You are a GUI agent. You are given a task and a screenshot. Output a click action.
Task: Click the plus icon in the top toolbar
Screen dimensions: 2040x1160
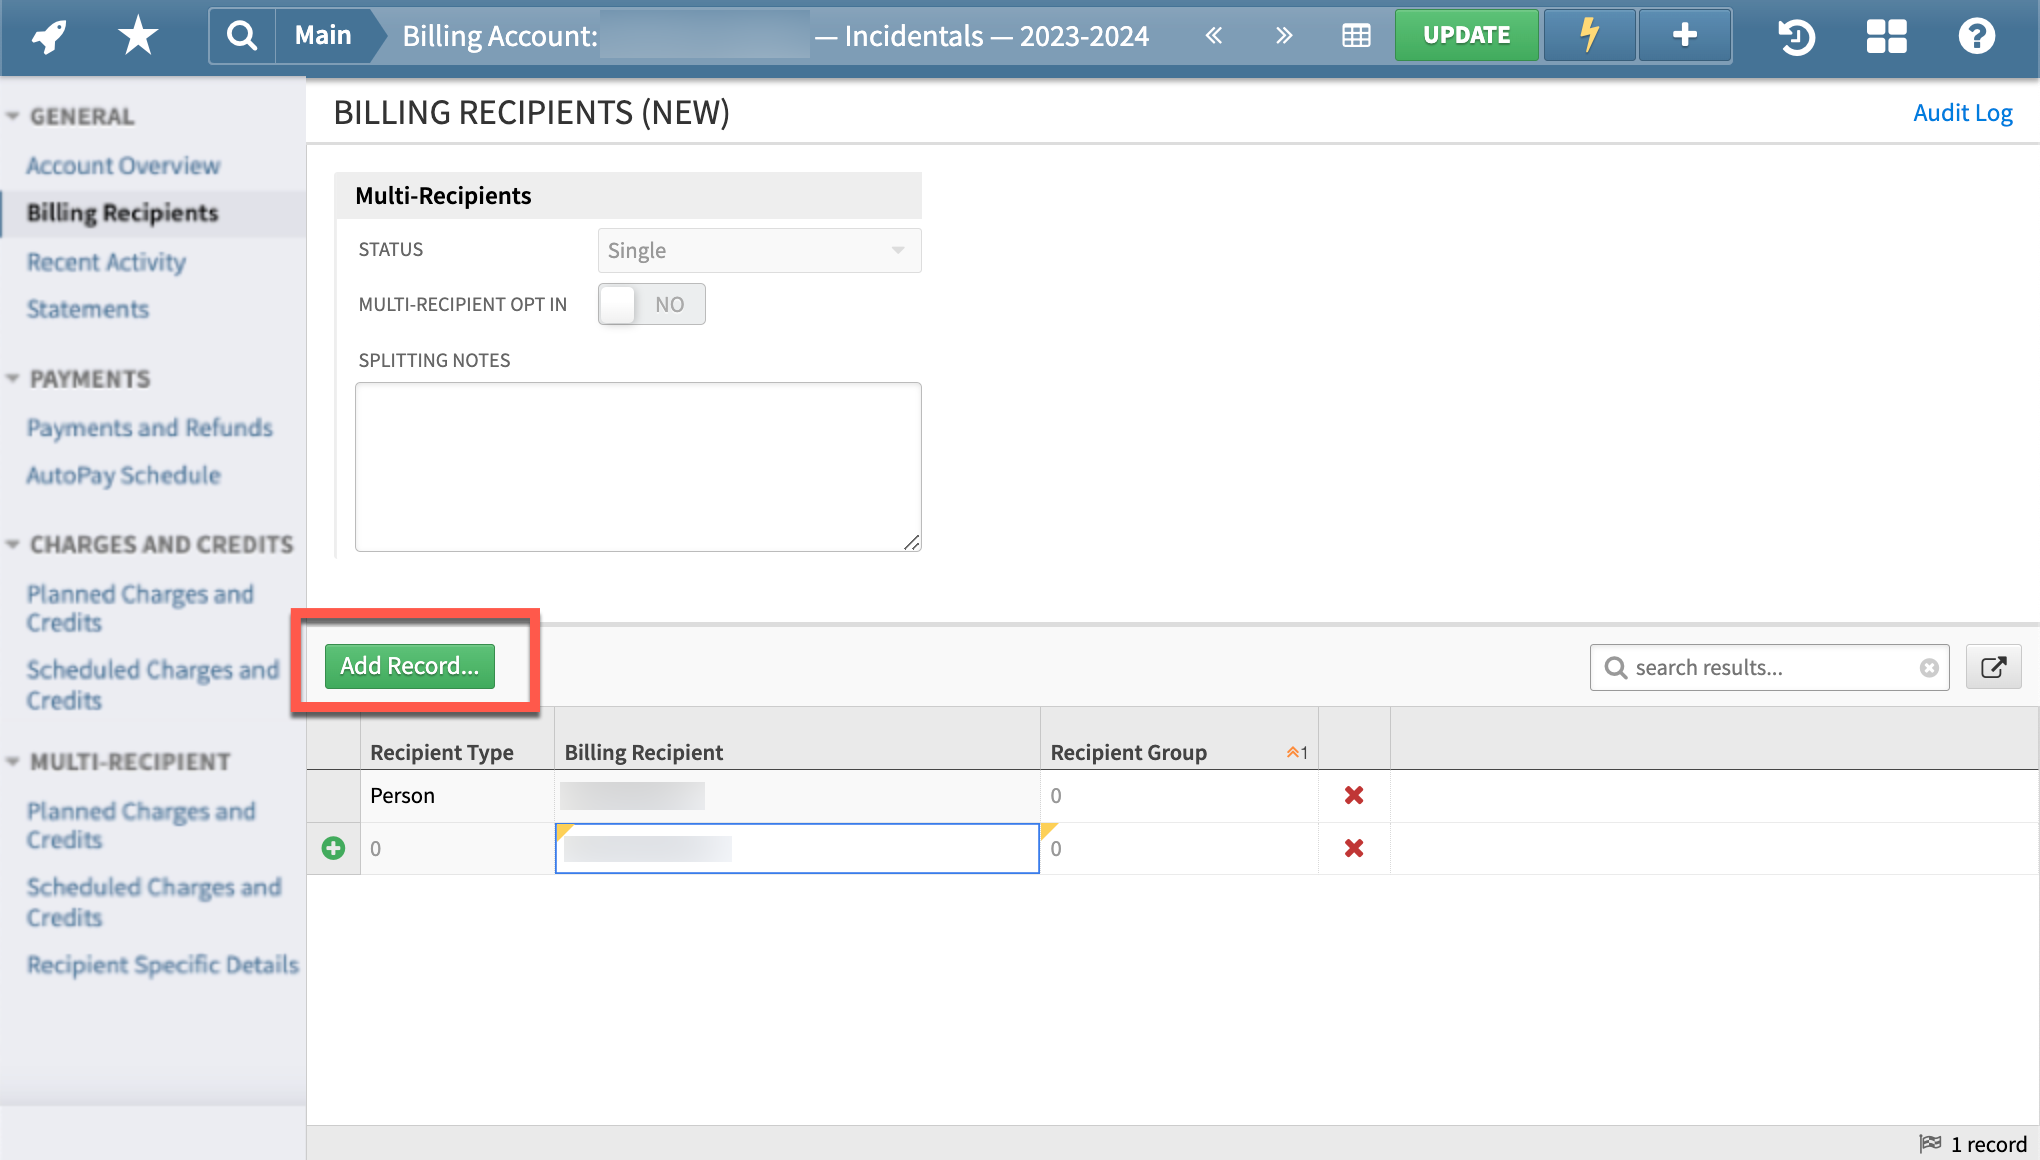coord(1684,35)
